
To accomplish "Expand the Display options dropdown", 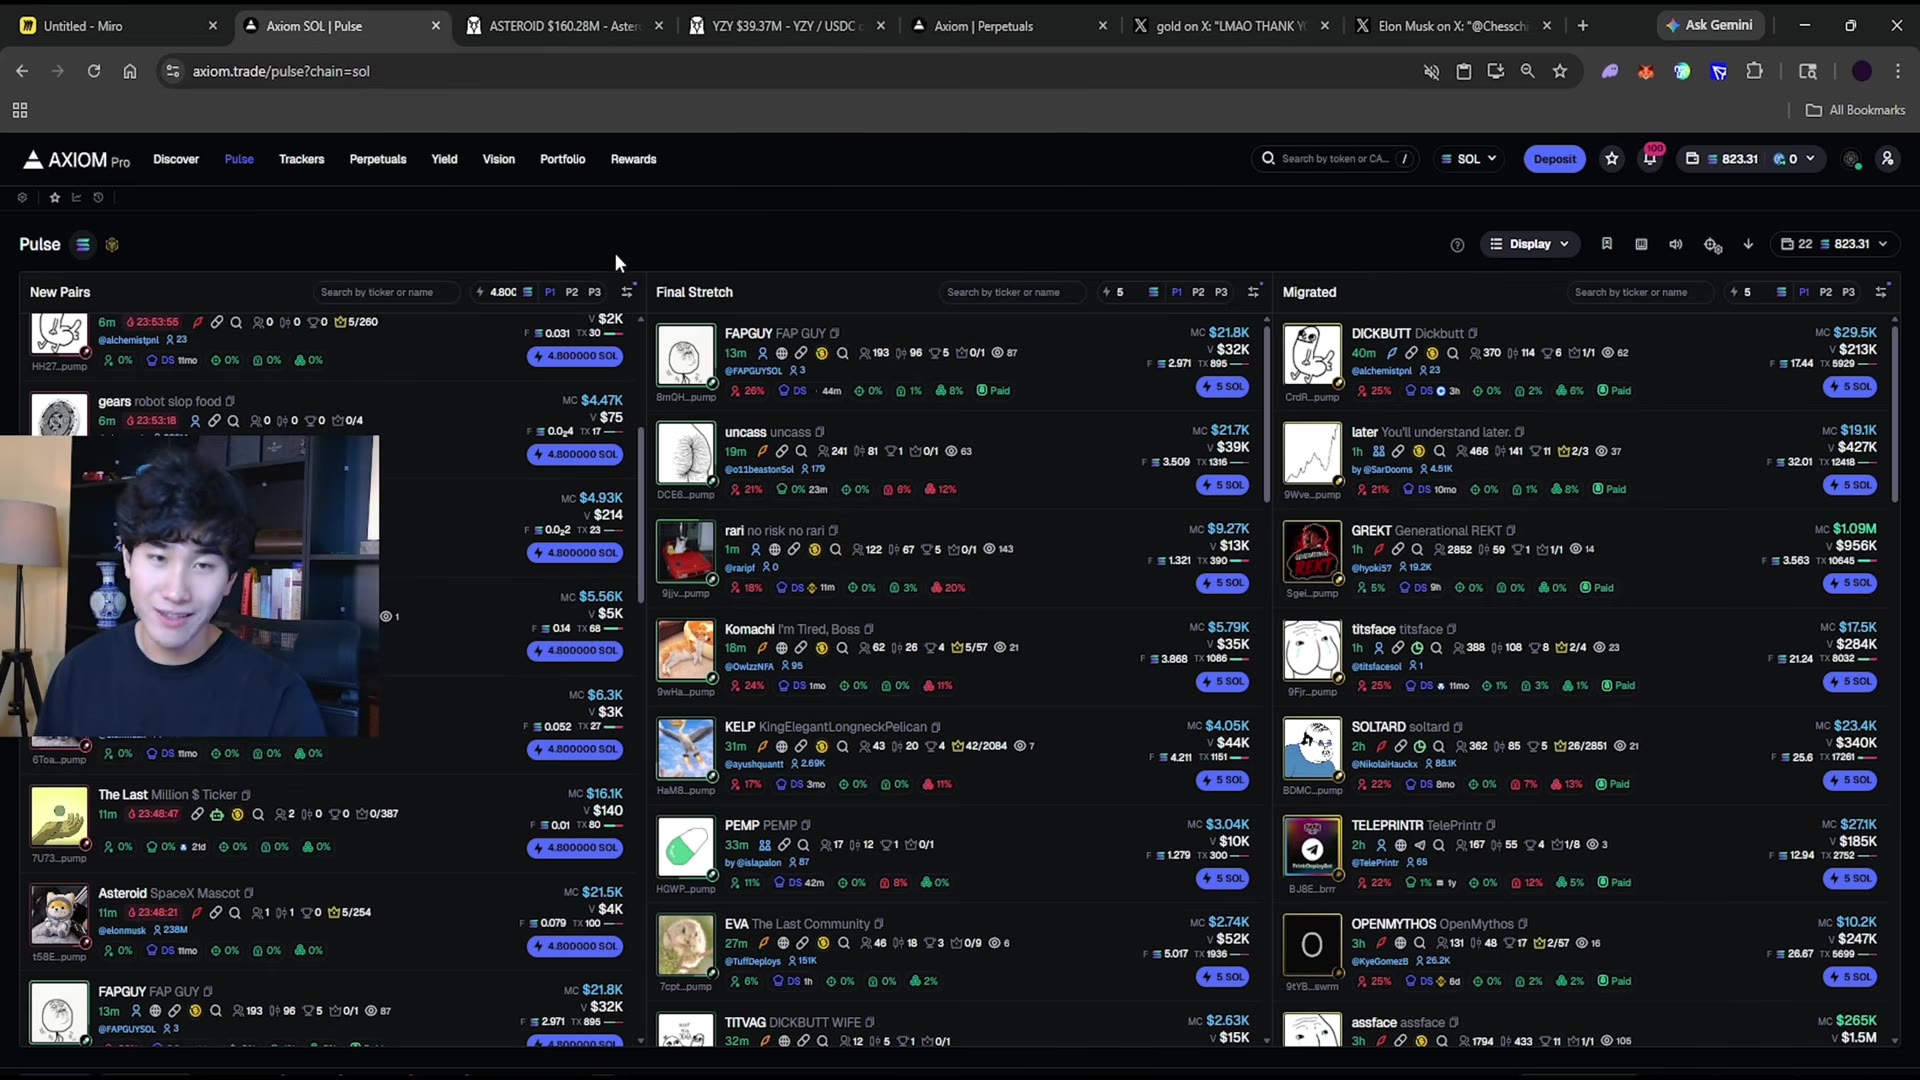I will [1529, 244].
